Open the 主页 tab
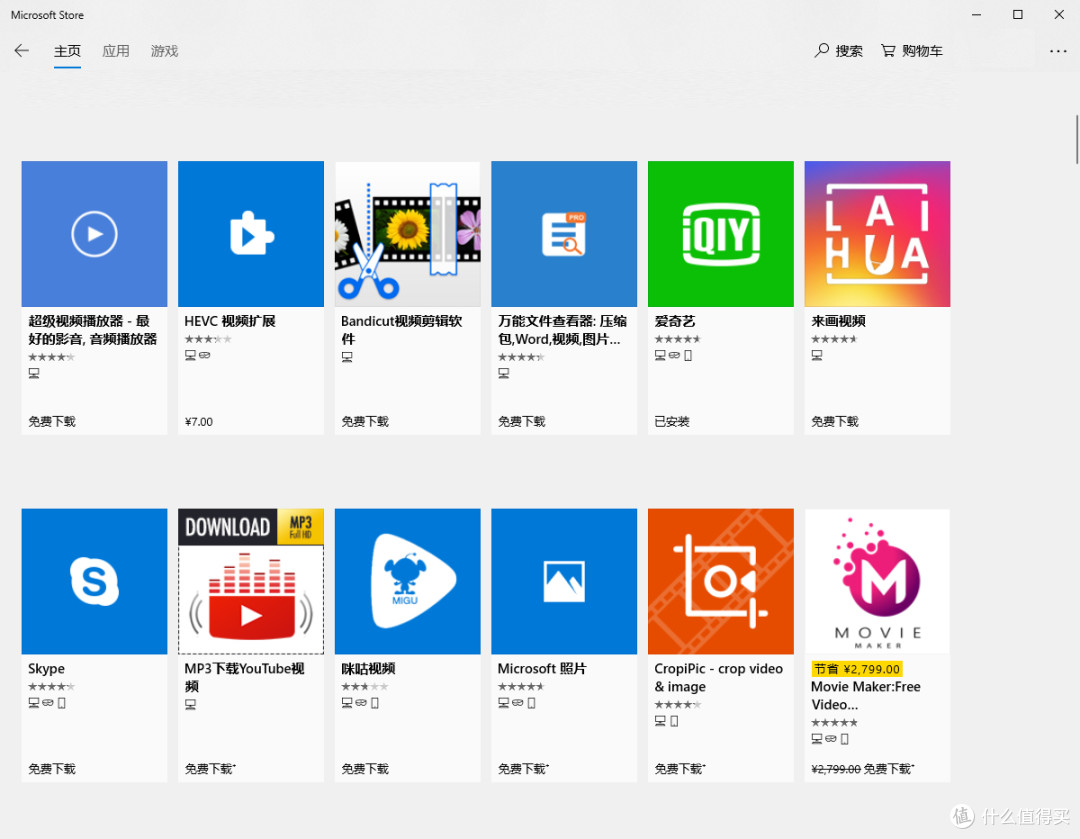Image resolution: width=1080 pixels, height=839 pixels. pos(68,51)
